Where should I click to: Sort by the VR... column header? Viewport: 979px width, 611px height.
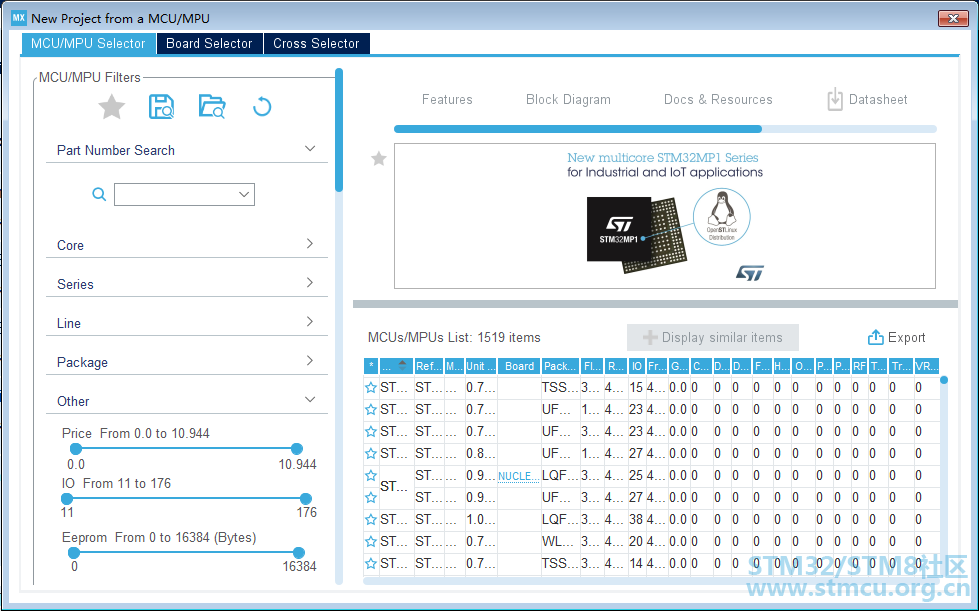926,366
